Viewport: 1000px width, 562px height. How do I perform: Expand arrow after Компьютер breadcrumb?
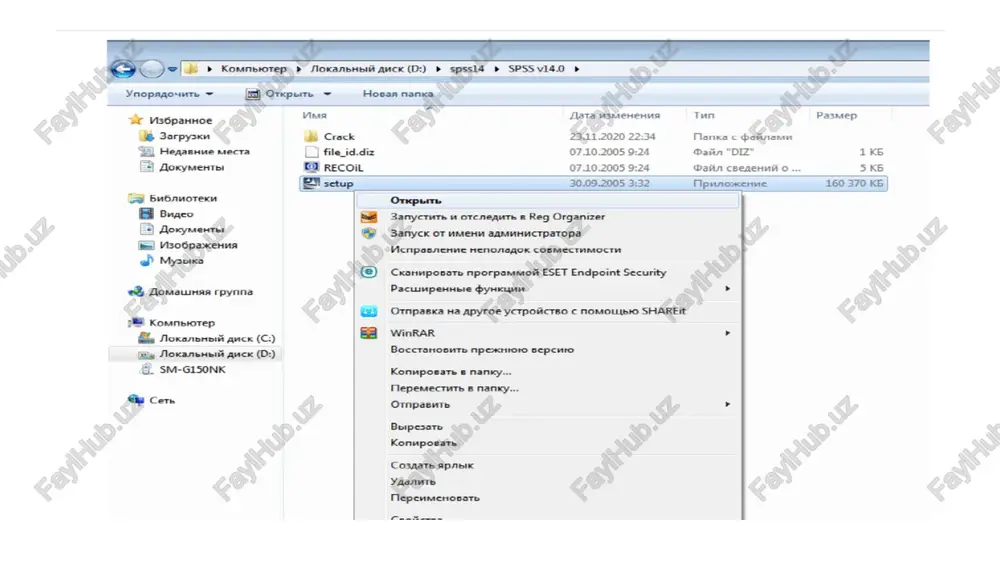click(x=298, y=69)
